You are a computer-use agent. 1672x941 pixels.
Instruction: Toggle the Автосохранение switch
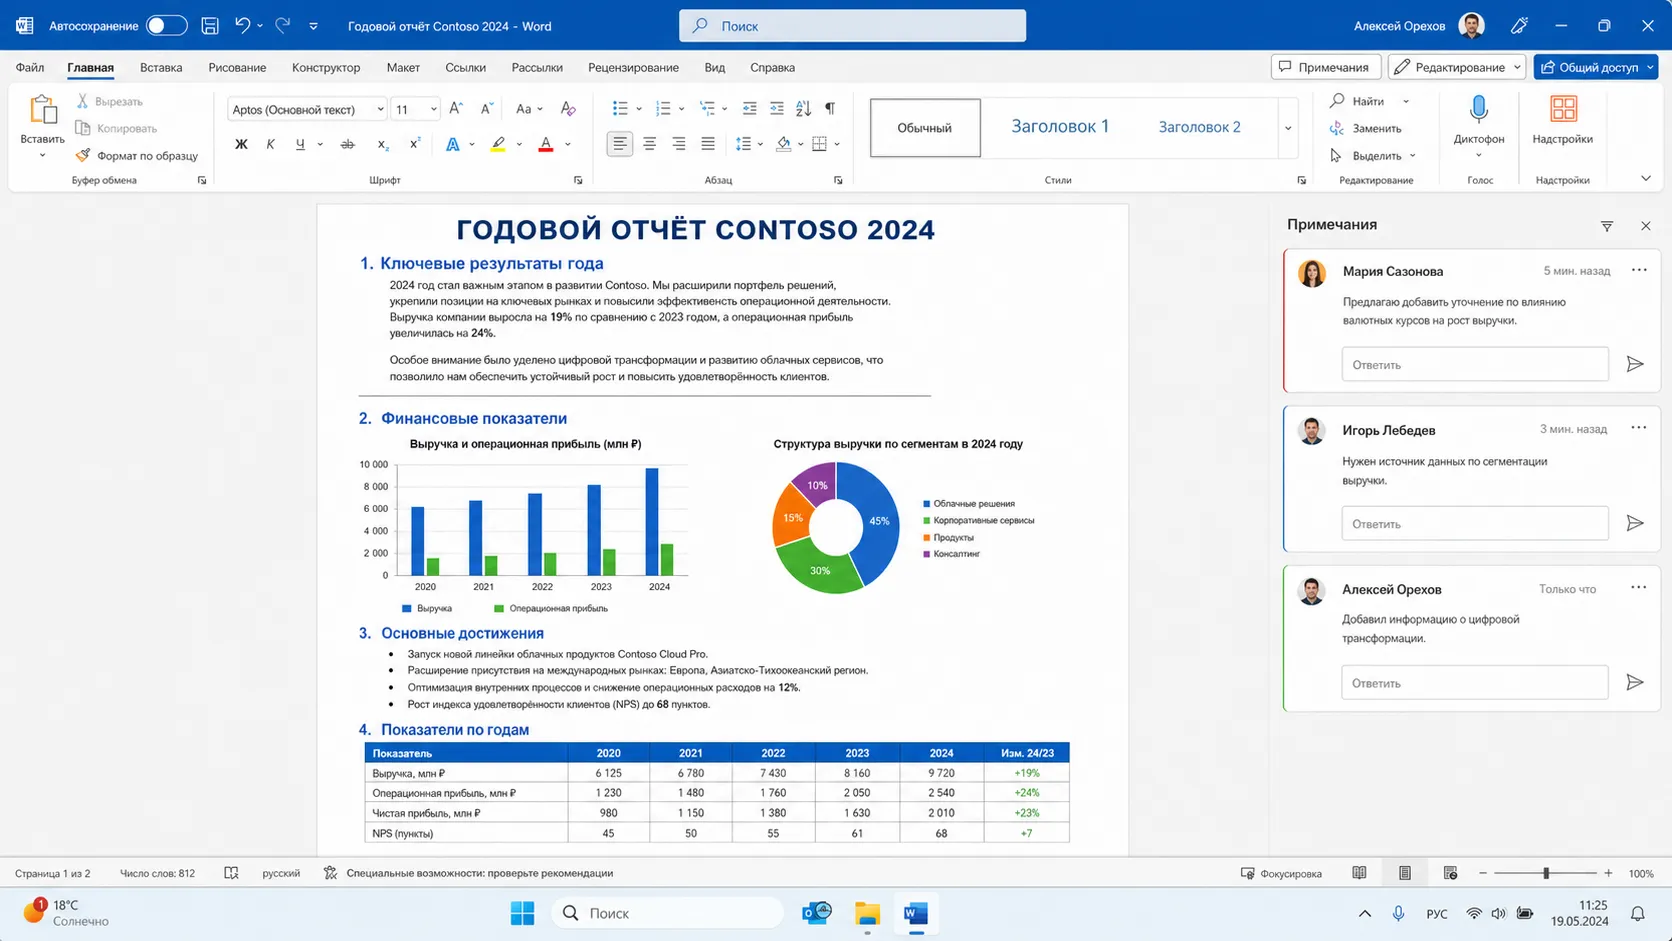coord(166,26)
